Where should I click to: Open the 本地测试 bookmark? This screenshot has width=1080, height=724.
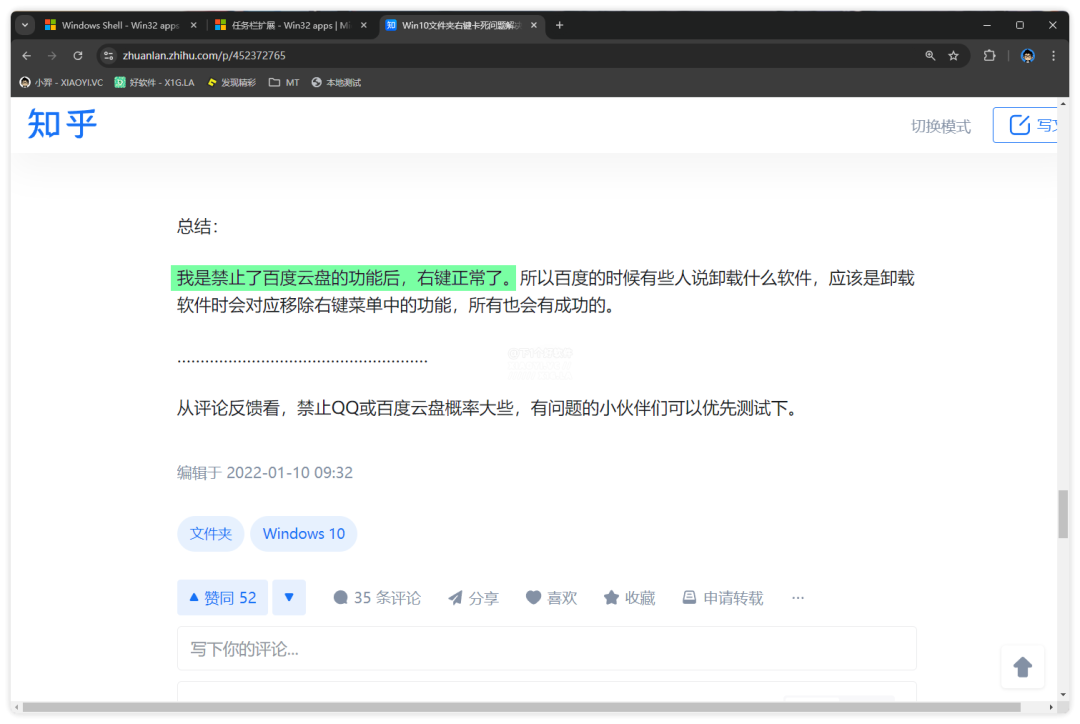click(x=336, y=83)
